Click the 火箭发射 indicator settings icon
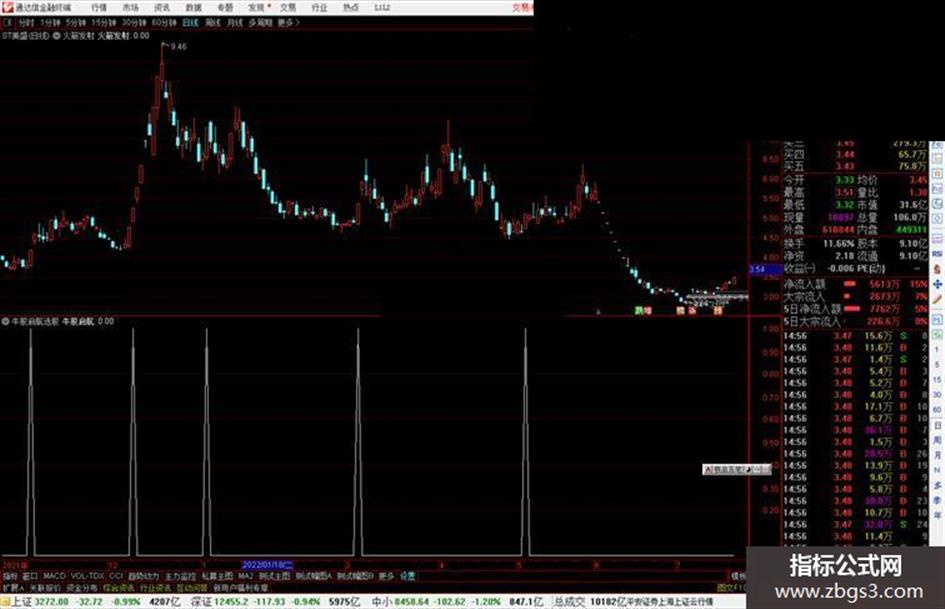The height and width of the screenshot is (609, 945). (x=57, y=36)
